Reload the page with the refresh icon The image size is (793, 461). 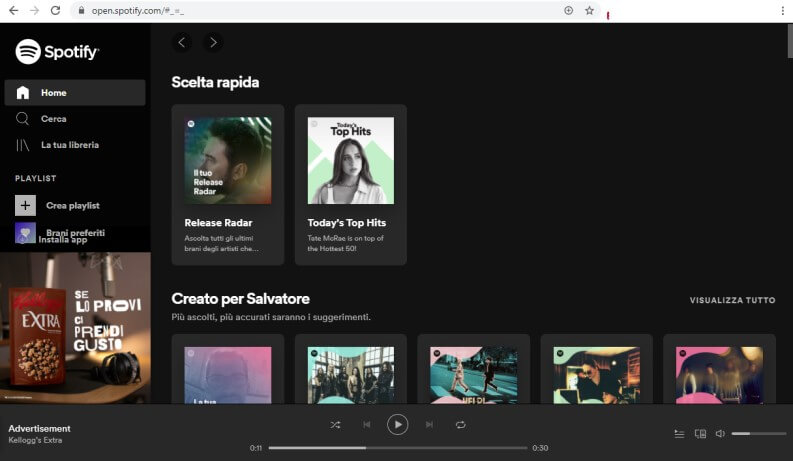click(55, 10)
